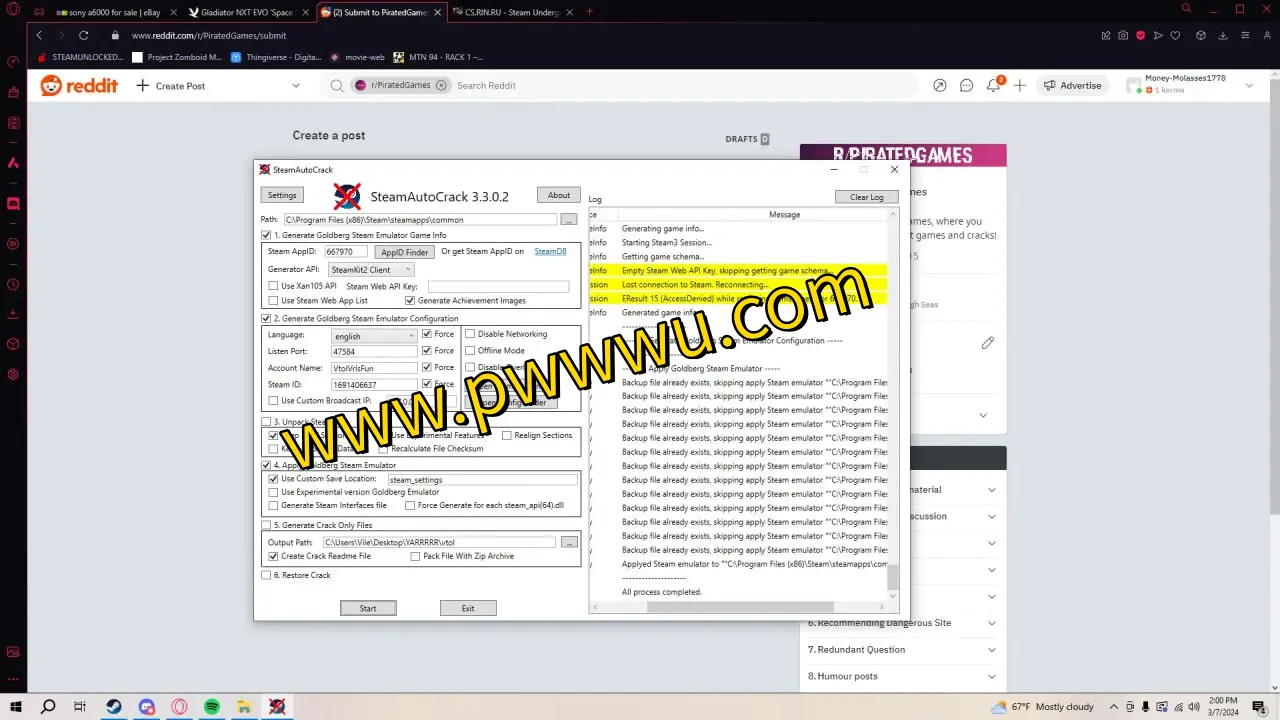Image resolution: width=1280 pixels, height=720 pixels.
Task: Check the Restore Crack option
Action: [x=266, y=575]
